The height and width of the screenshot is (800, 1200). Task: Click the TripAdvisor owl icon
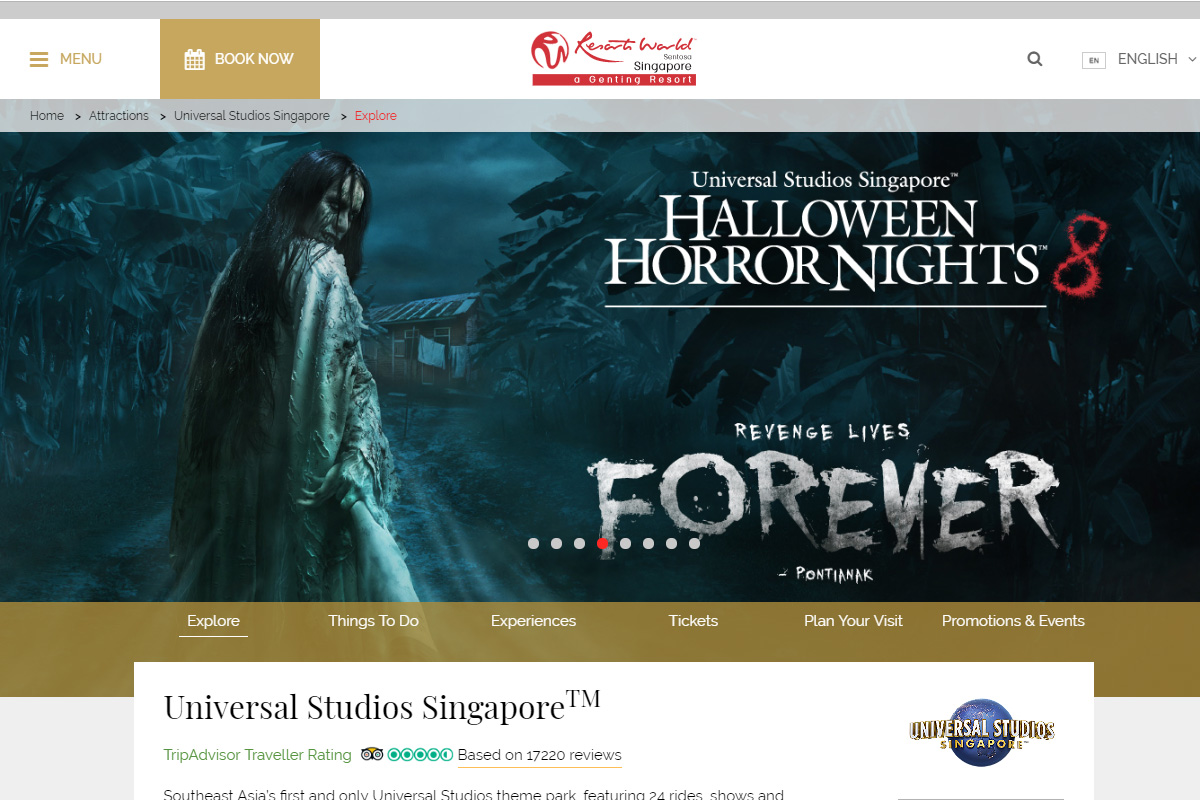pos(372,755)
